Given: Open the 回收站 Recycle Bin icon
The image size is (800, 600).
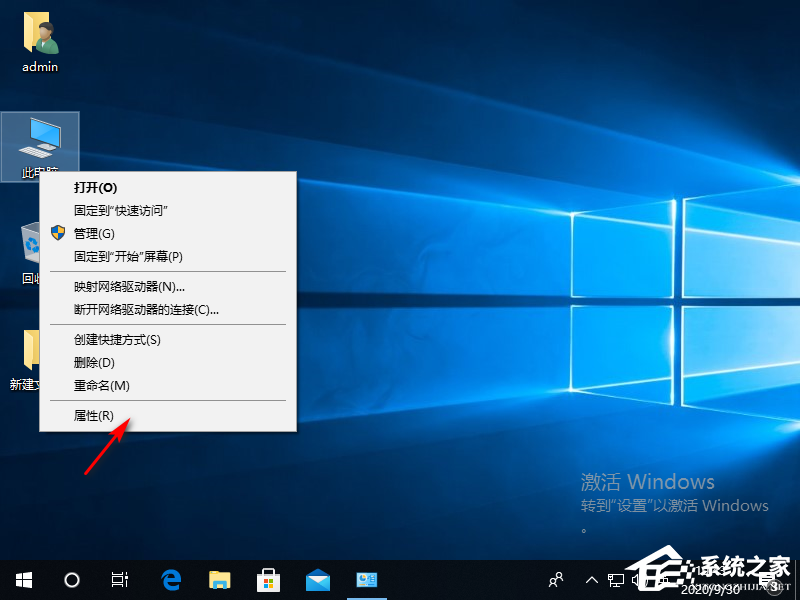Looking at the screenshot, I should [28, 245].
